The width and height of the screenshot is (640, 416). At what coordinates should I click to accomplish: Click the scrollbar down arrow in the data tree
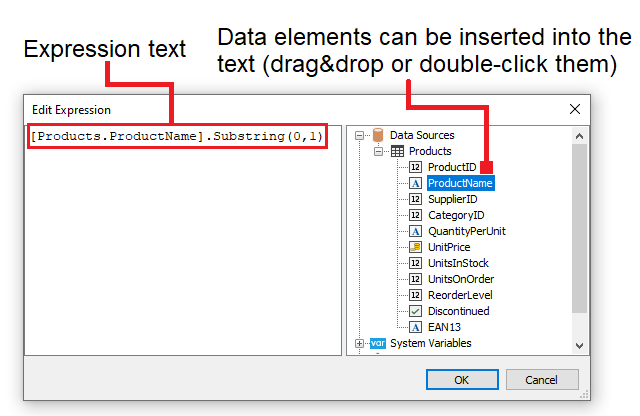coord(579,345)
